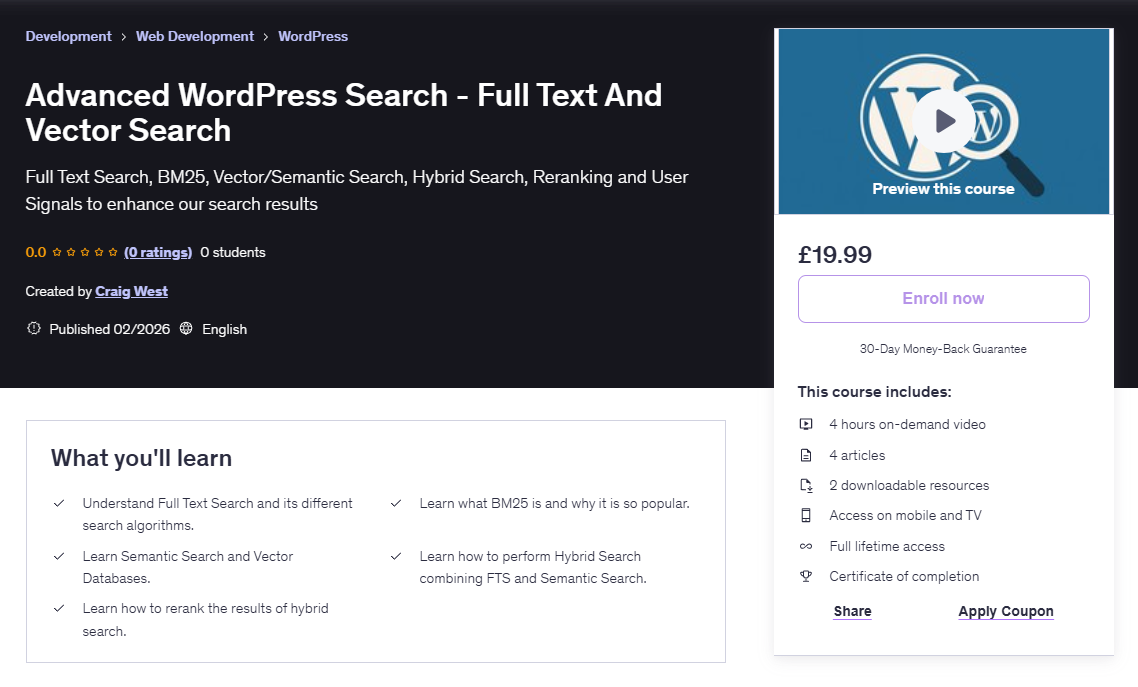Visit instructor Craig West's profile

[x=131, y=291]
